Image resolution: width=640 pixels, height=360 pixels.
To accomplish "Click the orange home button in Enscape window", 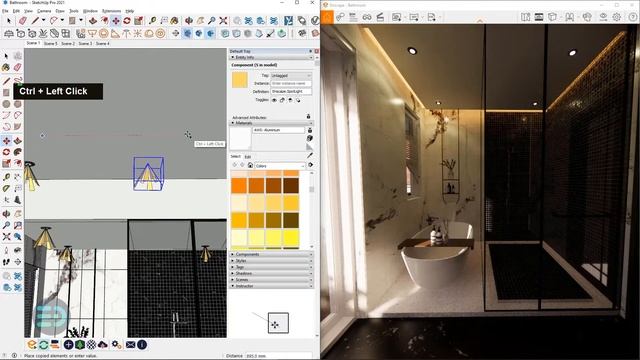I will [327, 17].
